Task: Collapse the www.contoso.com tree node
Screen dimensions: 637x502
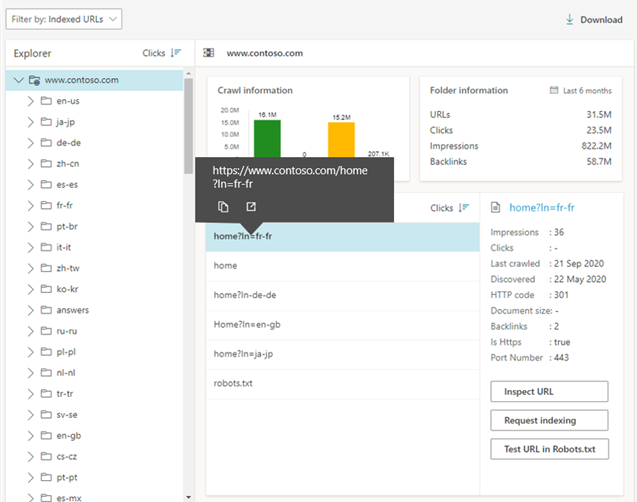Action: 19,80
